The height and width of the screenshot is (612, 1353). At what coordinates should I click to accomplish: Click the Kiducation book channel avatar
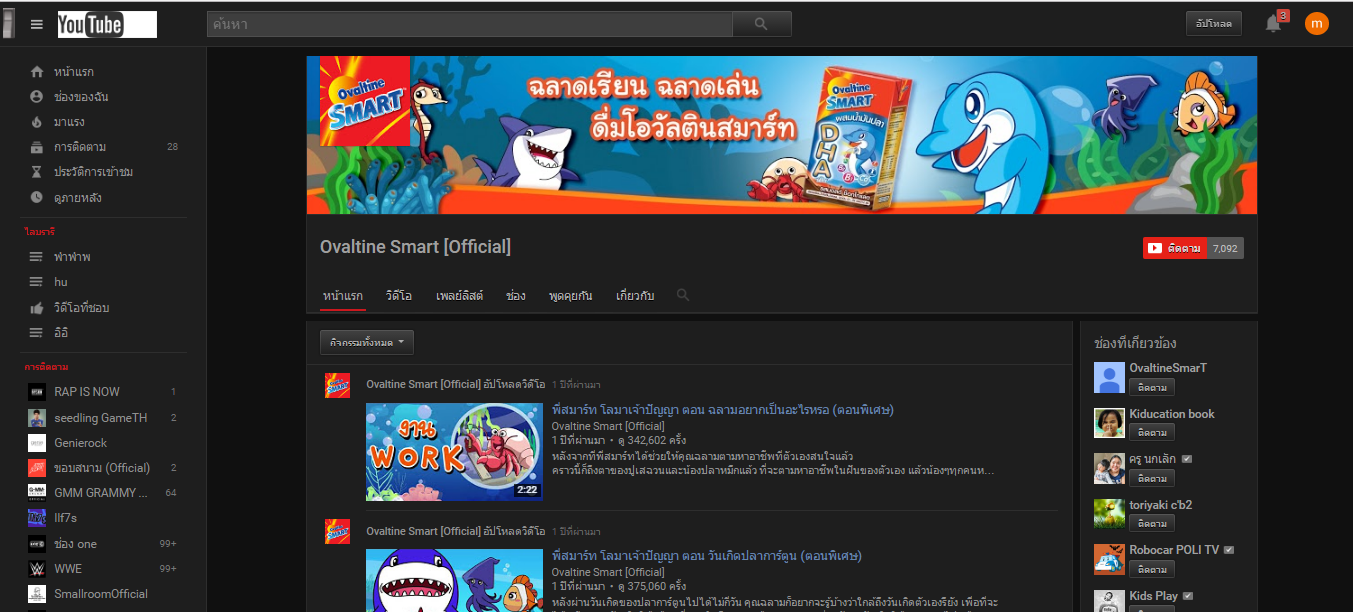(x=1109, y=423)
